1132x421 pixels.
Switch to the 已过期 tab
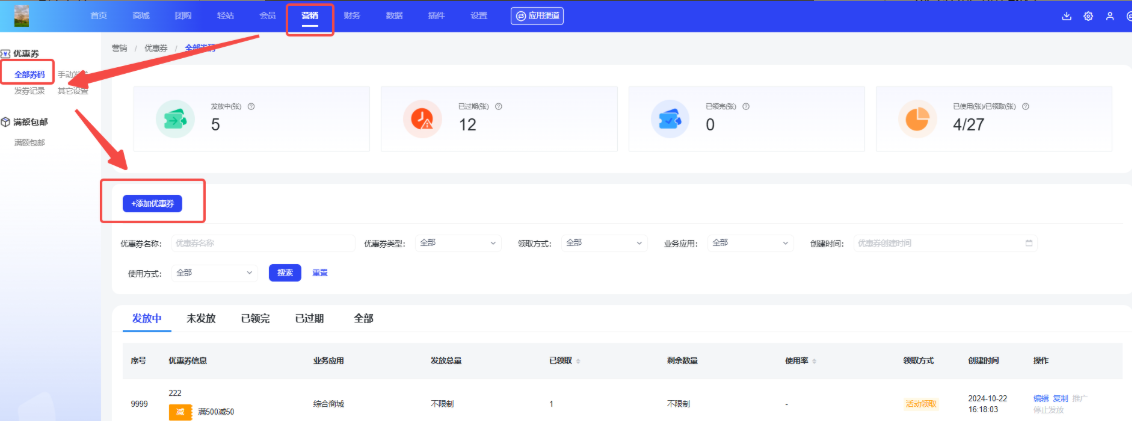click(309, 318)
